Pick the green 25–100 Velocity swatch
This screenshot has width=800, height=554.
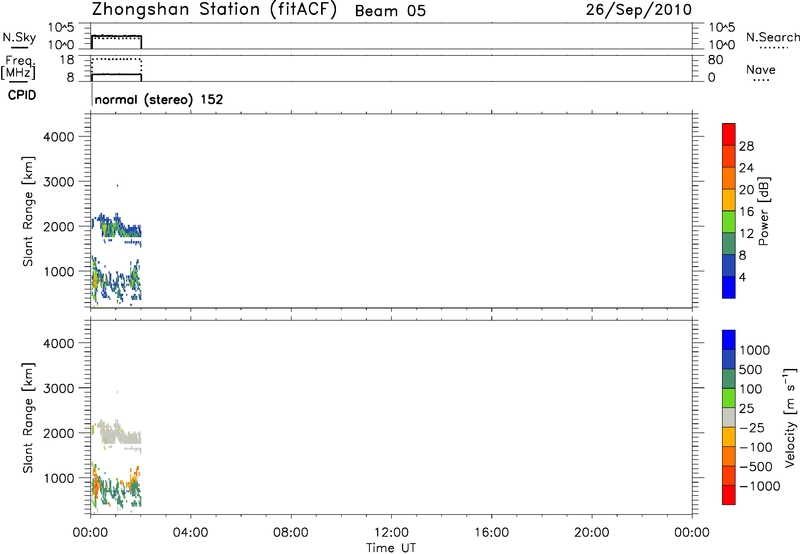tap(729, 398)
